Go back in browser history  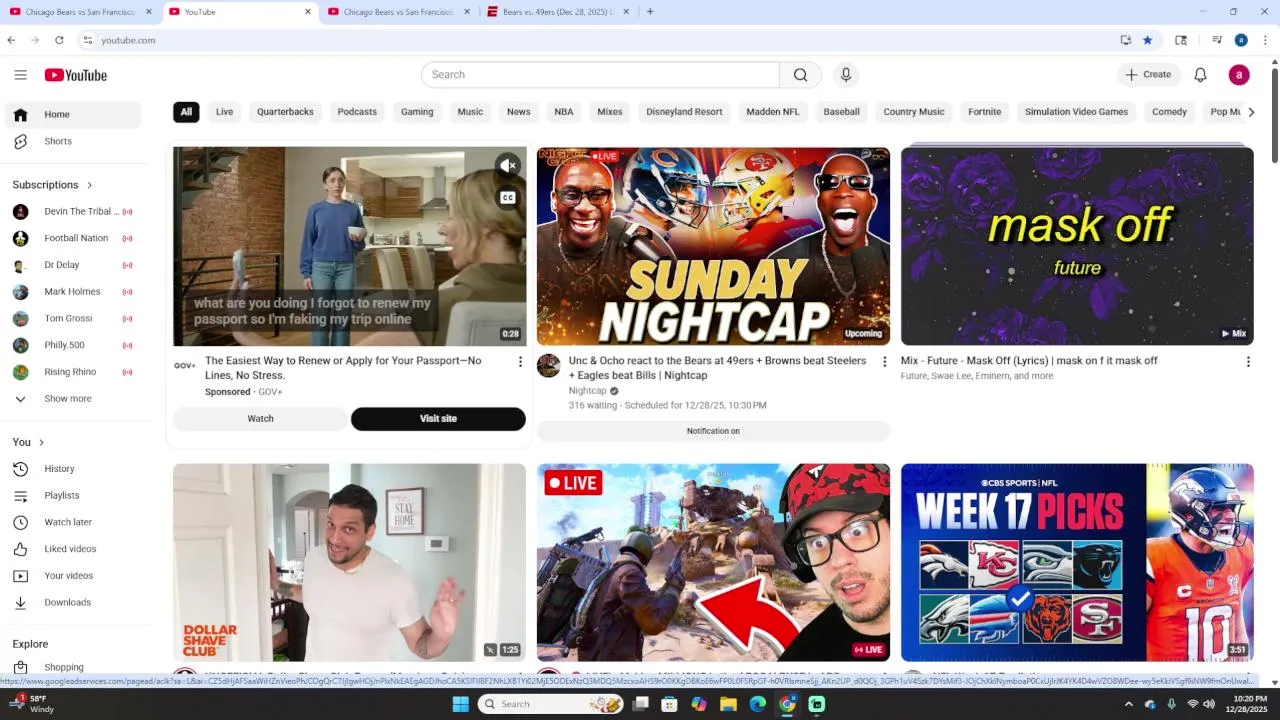[x=11, y=40]
